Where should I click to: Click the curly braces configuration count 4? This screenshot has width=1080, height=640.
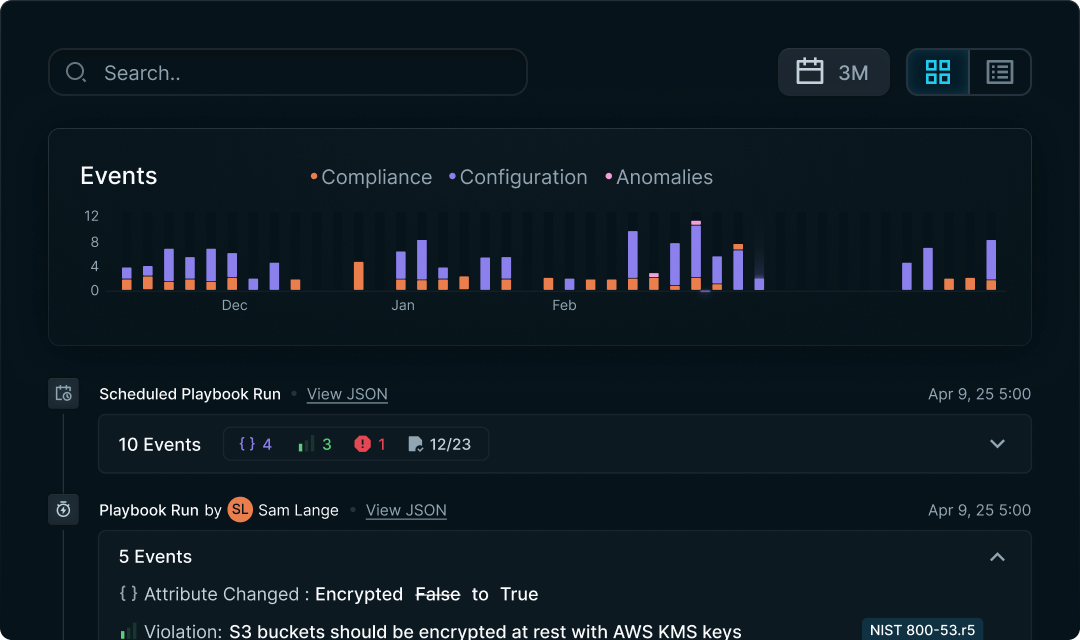coord(255,444)
